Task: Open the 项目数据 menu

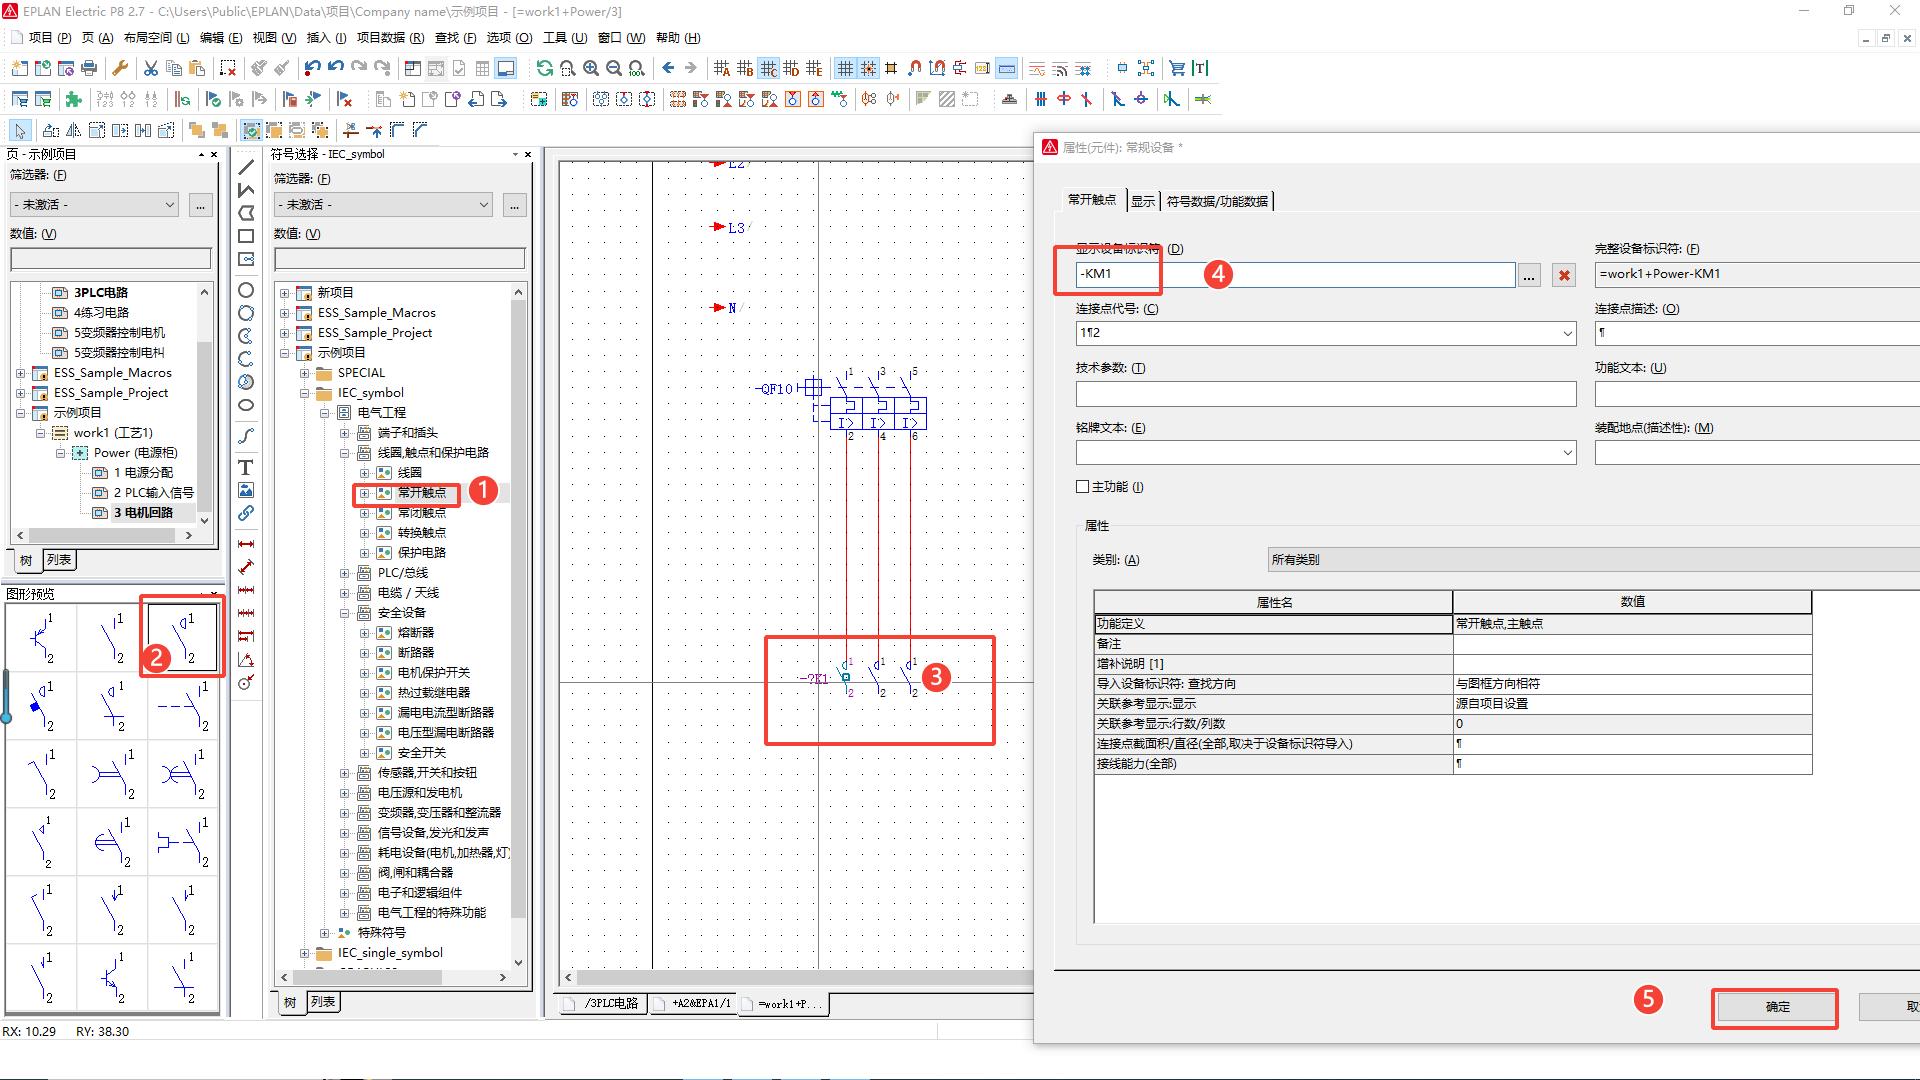Action: [390, 38]
